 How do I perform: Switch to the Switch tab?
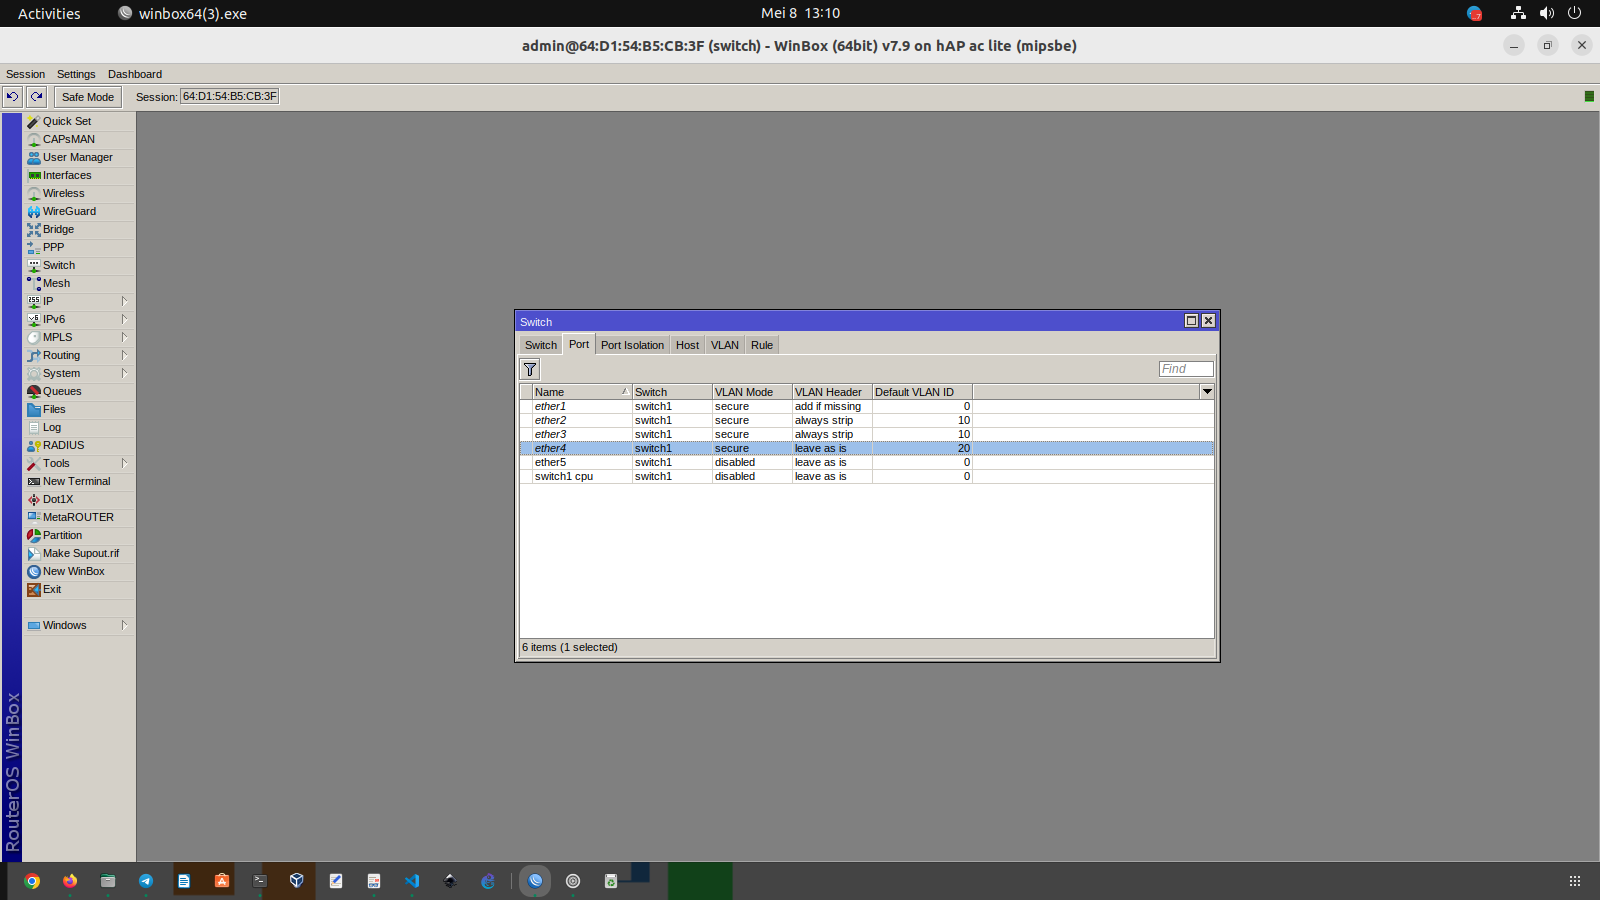tap(541, 345)
